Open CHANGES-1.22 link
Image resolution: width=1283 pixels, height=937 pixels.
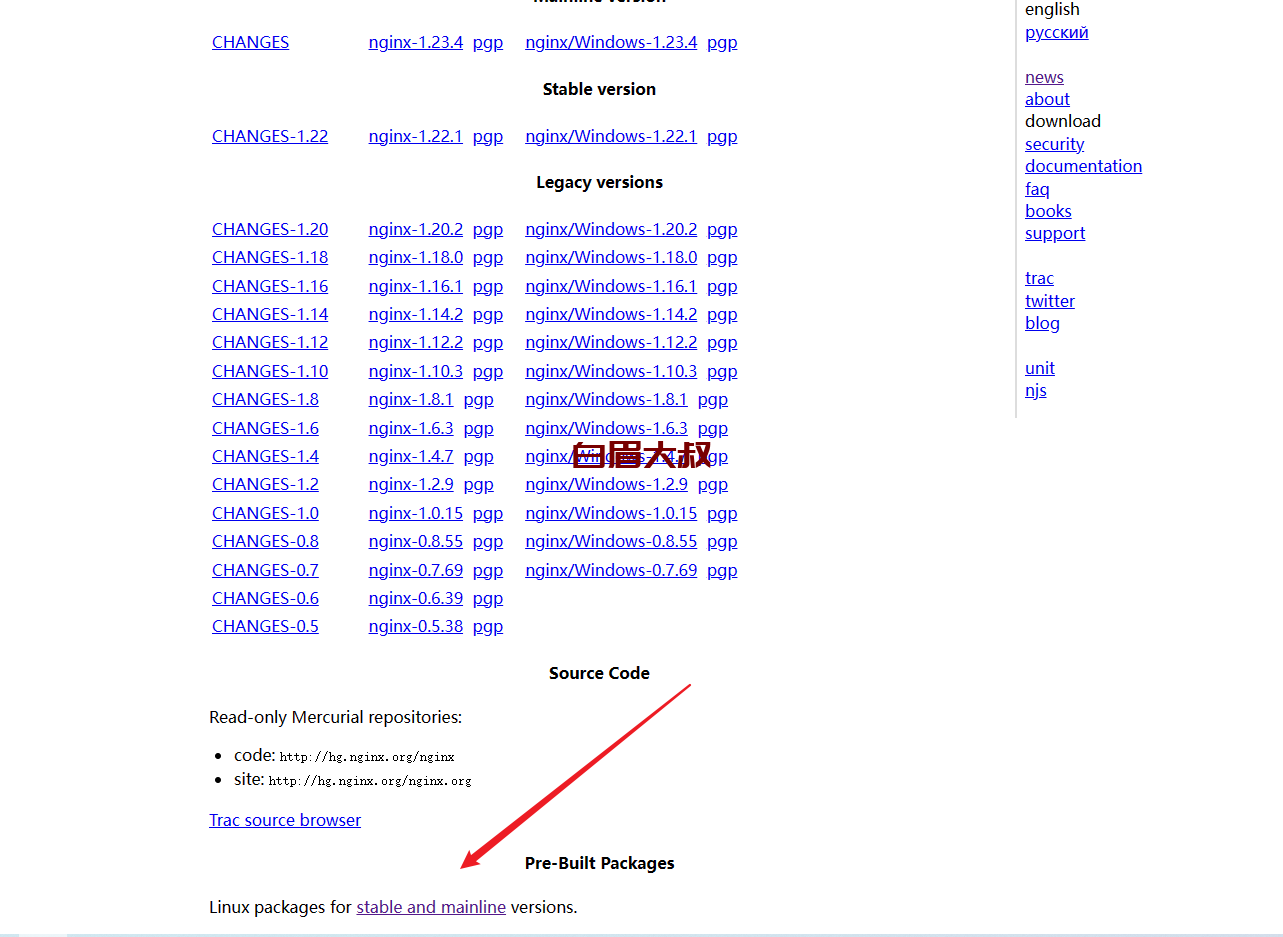[270, 136]
